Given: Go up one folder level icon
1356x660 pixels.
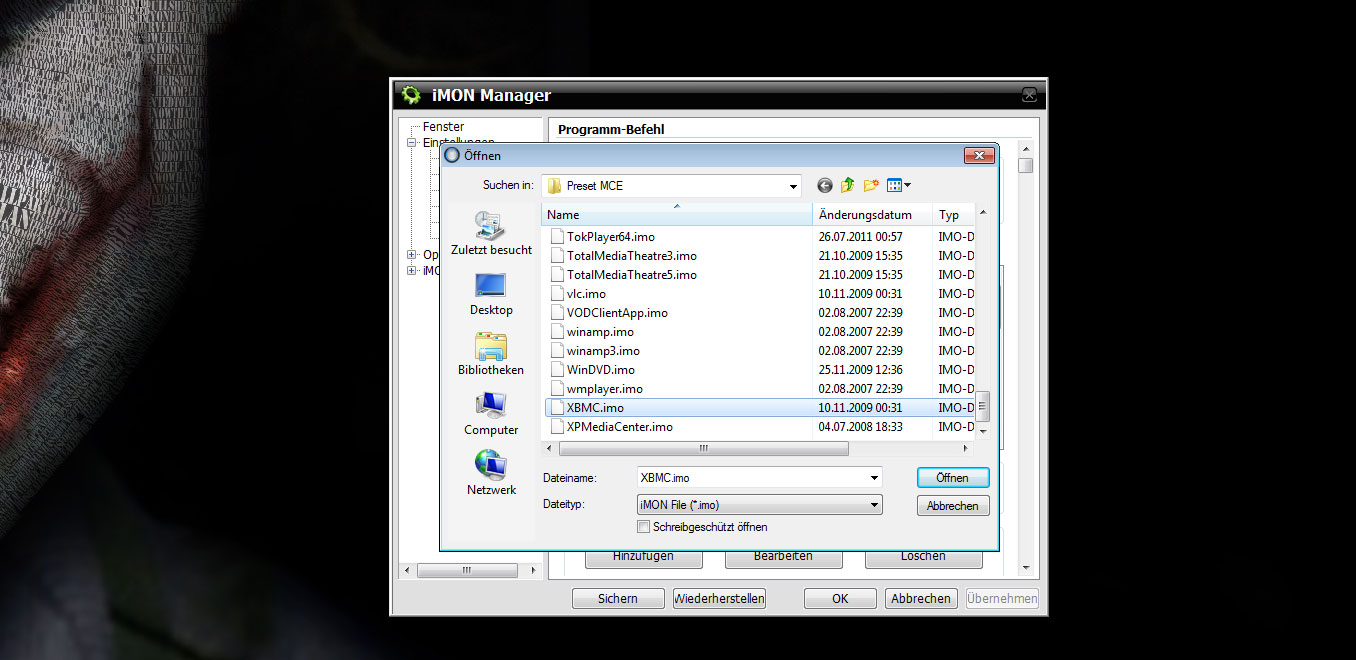Looking at the screenshot, I should click(x=848, y=185).
